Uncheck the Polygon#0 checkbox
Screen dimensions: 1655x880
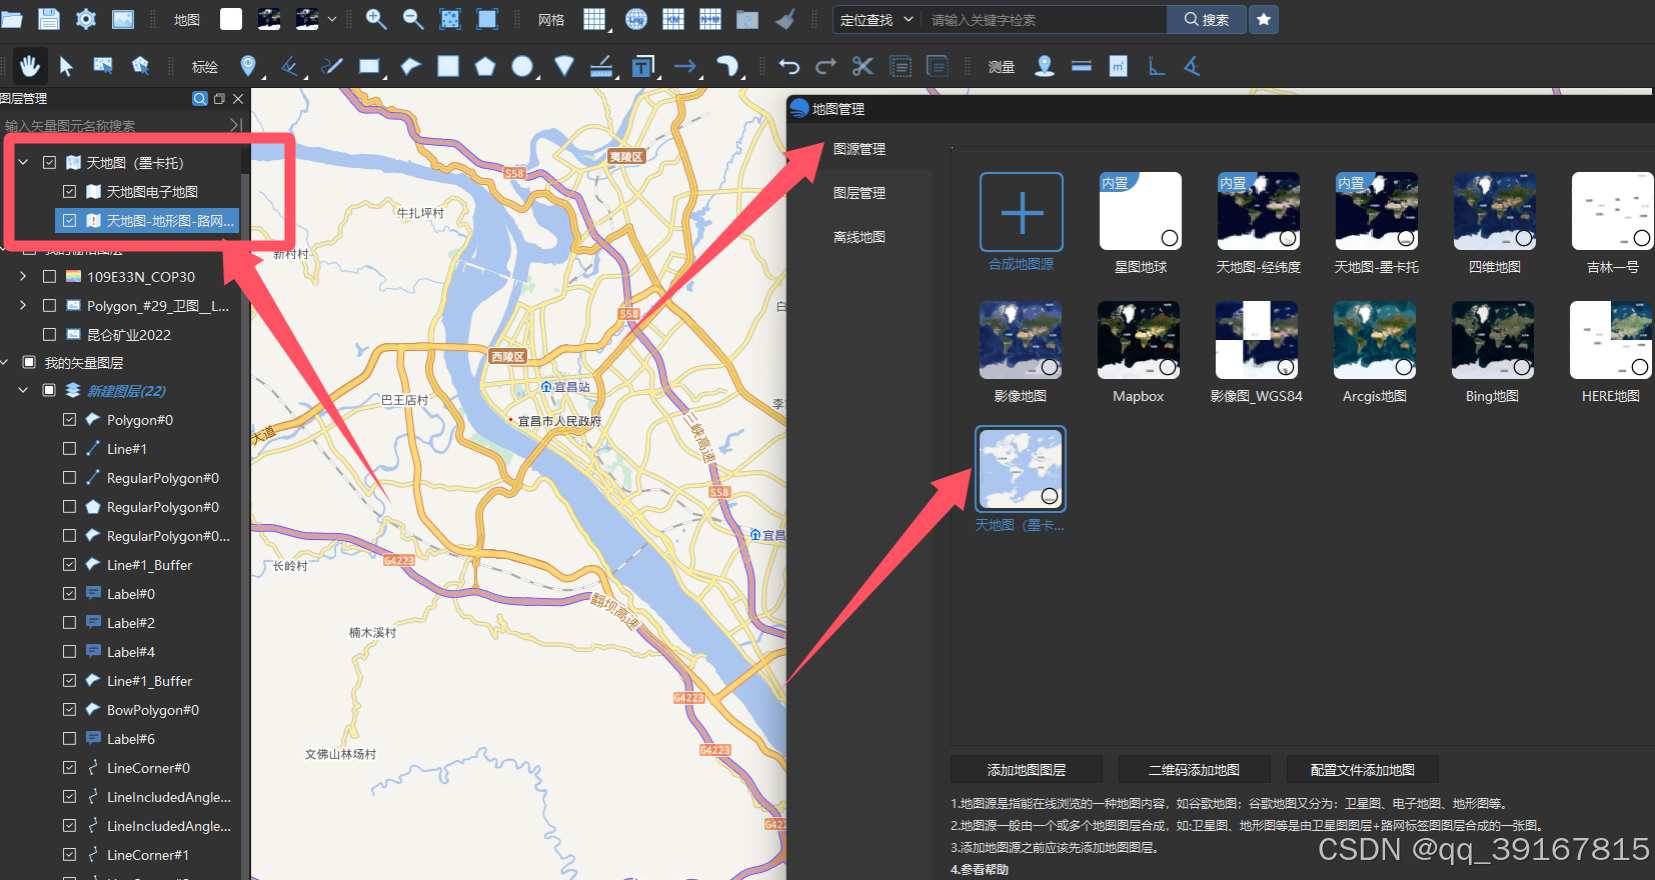(69, 420)
